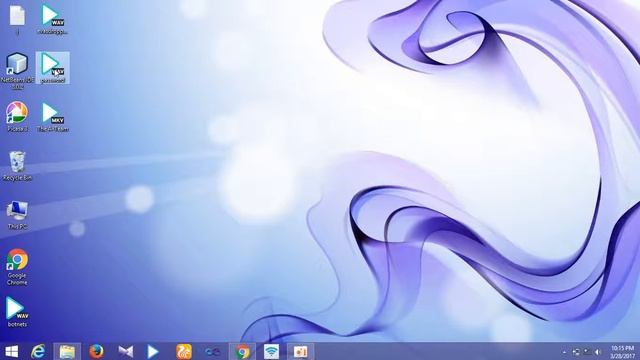The image size is (640, 360).
Task: Show hidden system tray icons
Action: (564, 352)
